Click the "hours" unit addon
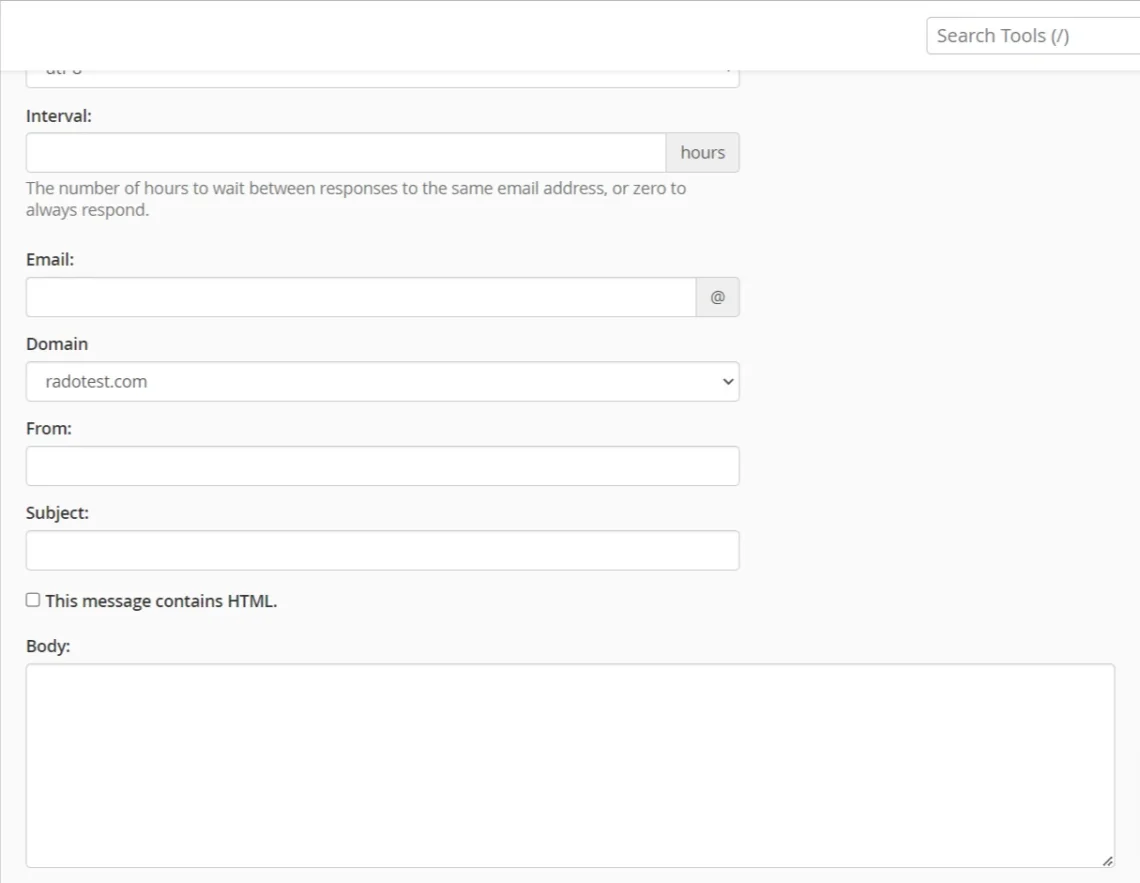The image size is (1140, 883). click(x=702, y=153)
